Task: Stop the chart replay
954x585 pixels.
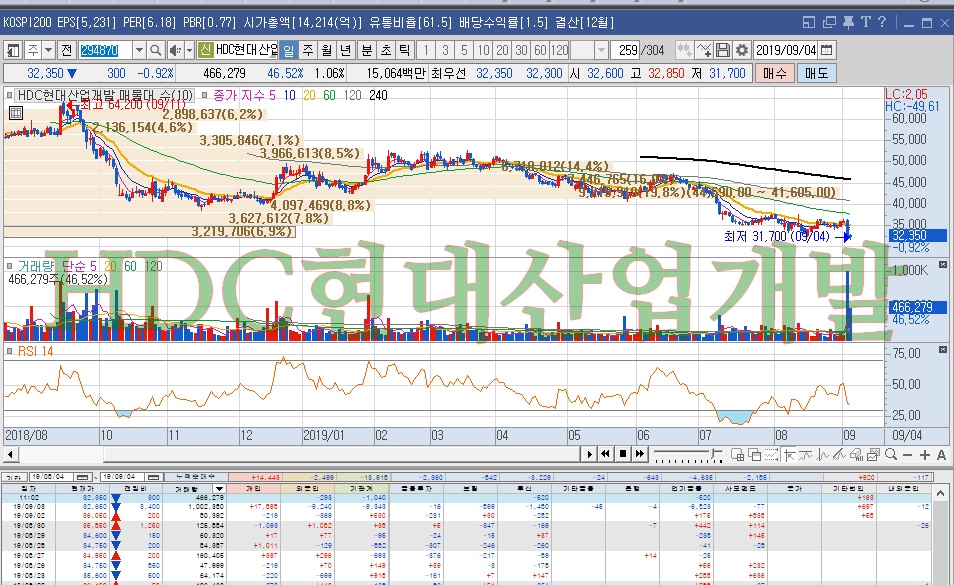Action: pyautogui.click(x=623, y=454)
